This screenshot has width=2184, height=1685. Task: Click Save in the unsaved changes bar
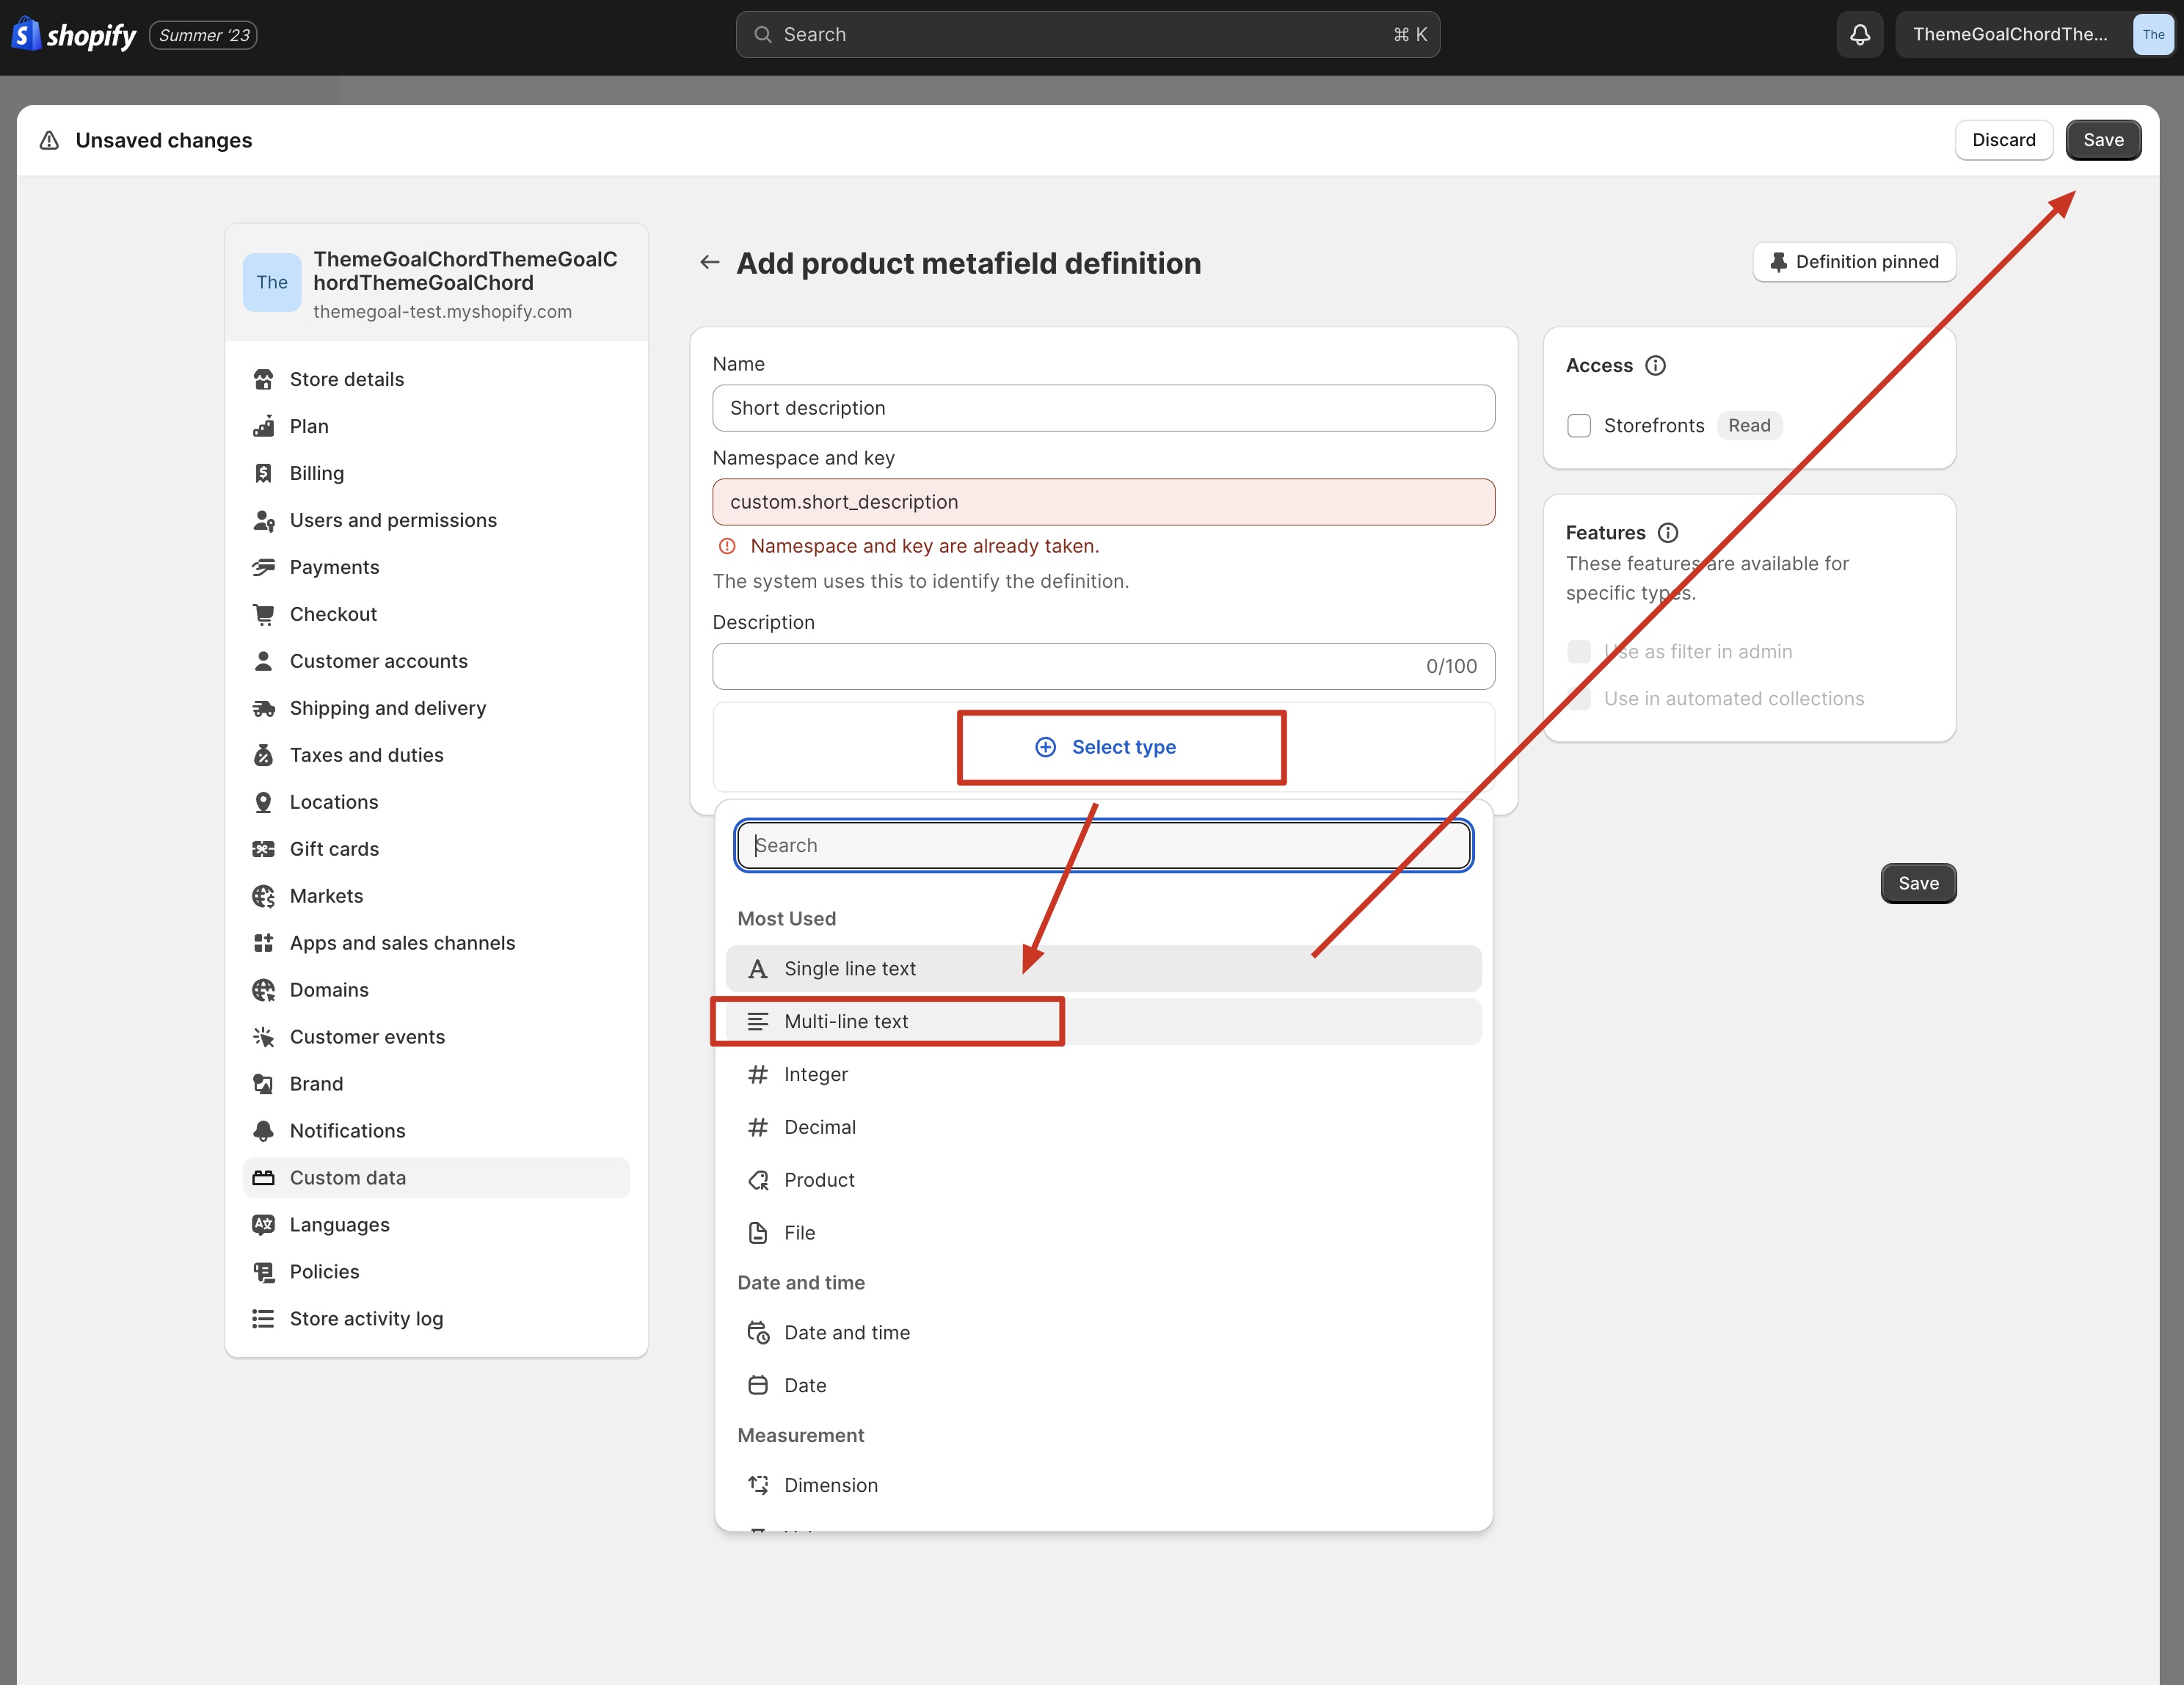(x=2103, y=141)
